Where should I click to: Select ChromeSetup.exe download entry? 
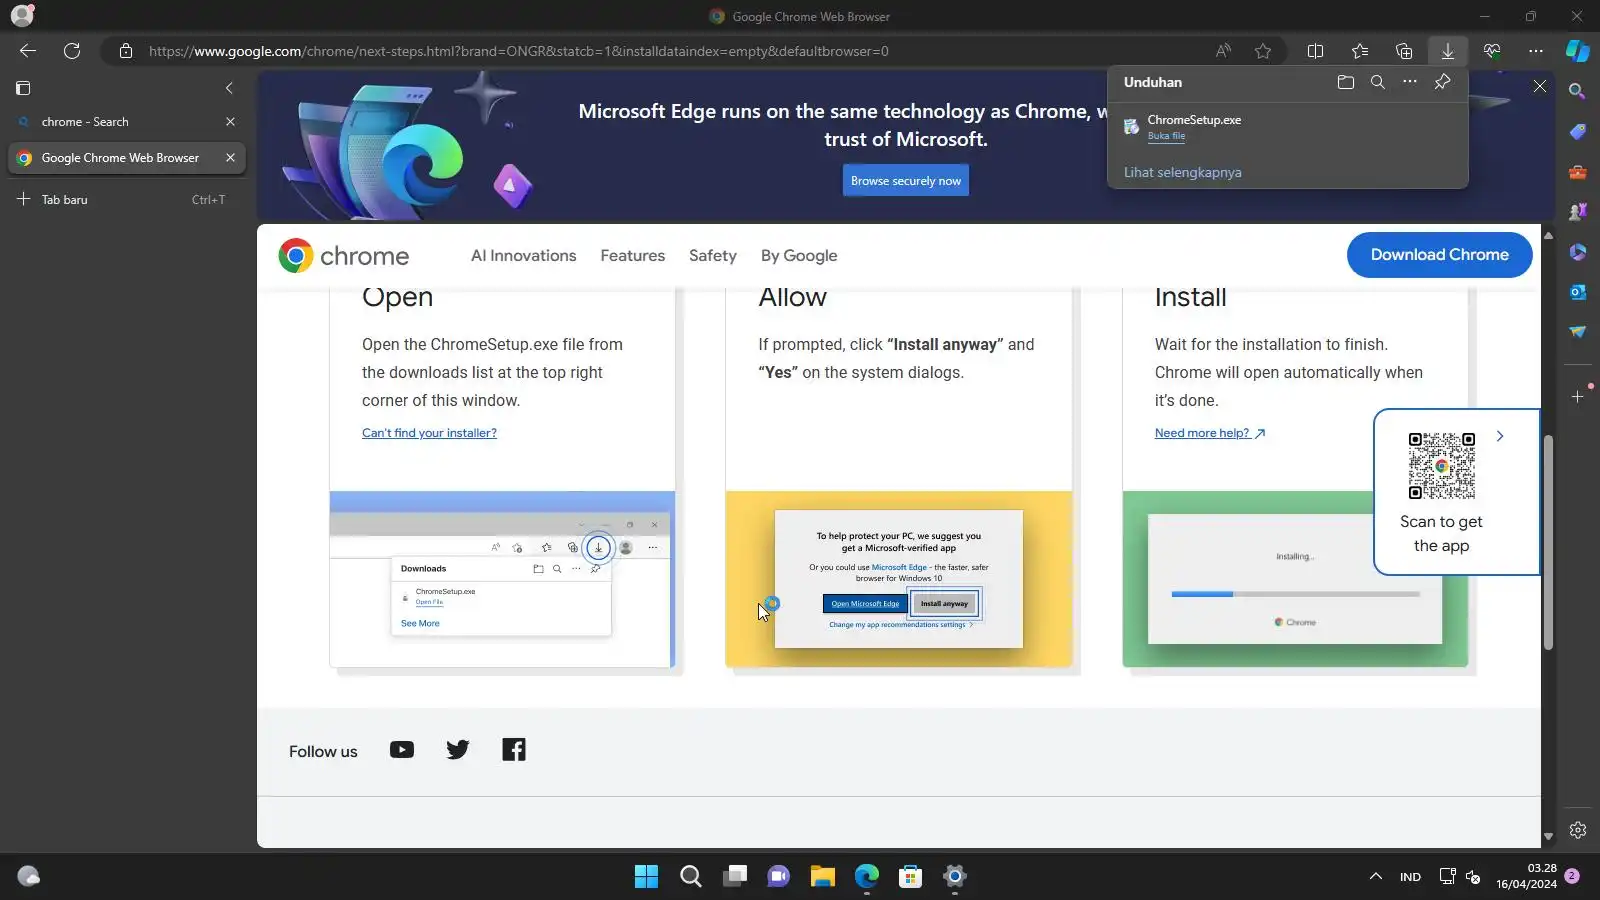[1288, 127]
